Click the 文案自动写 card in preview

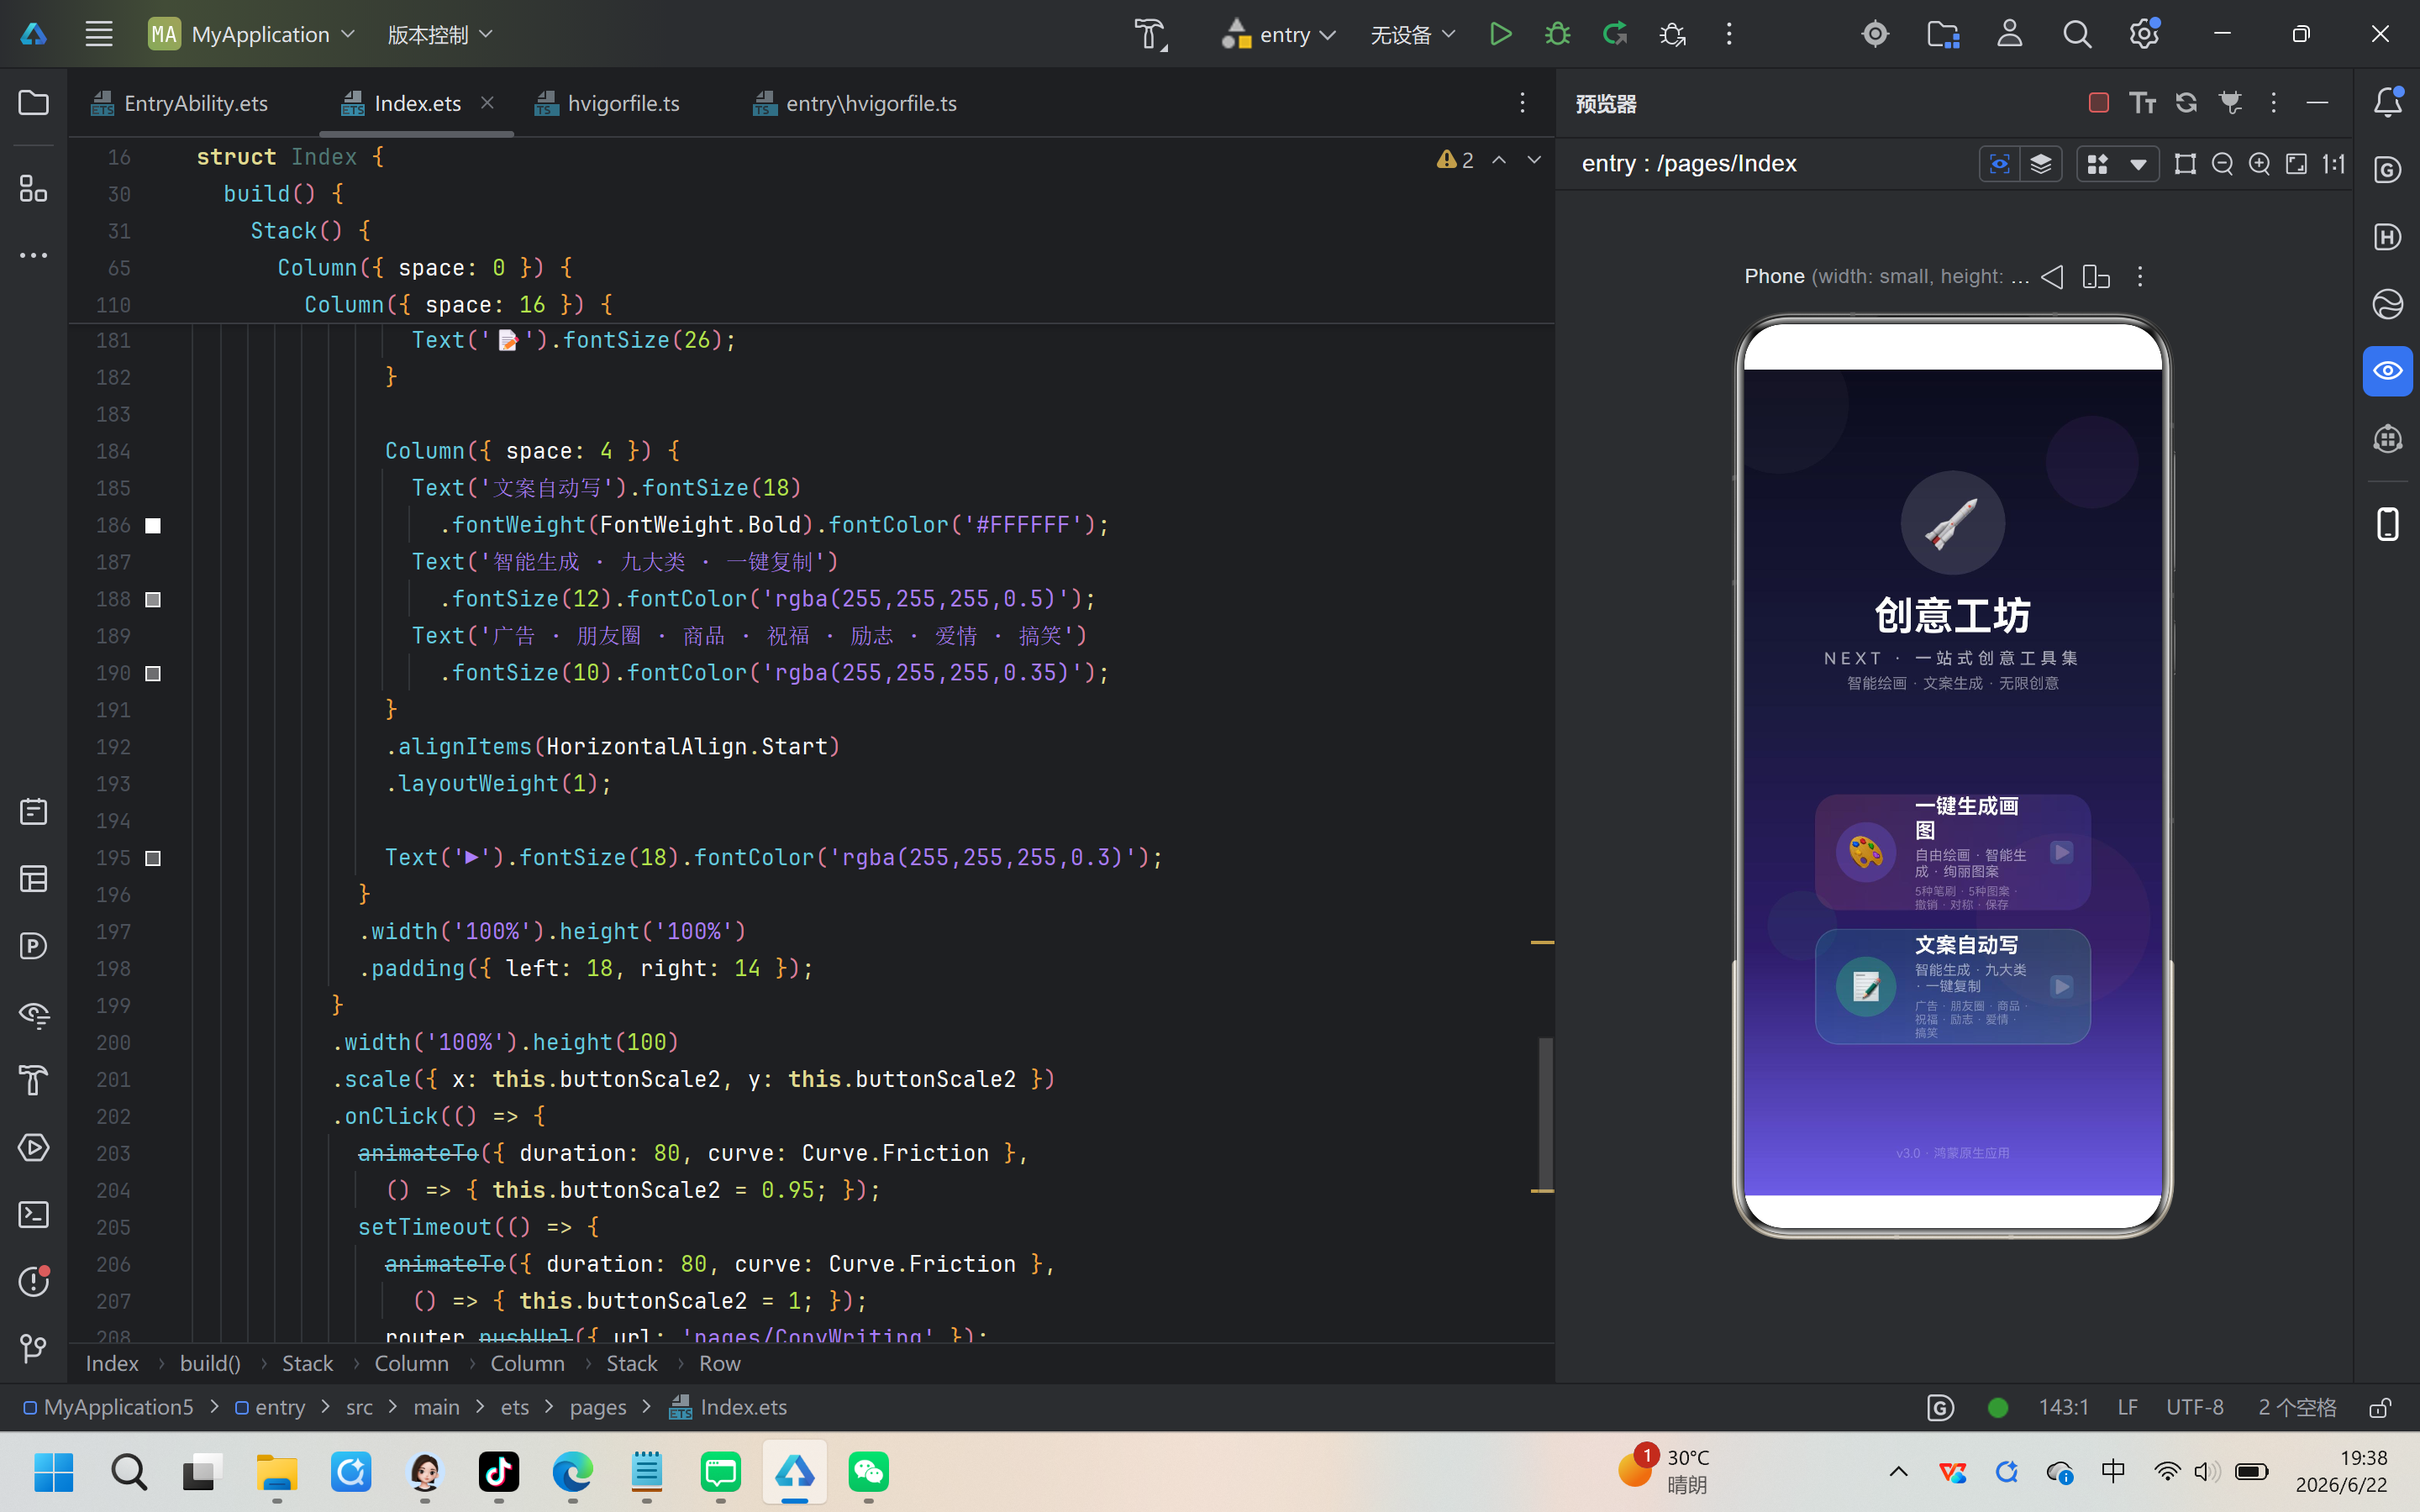(1952, 986)
